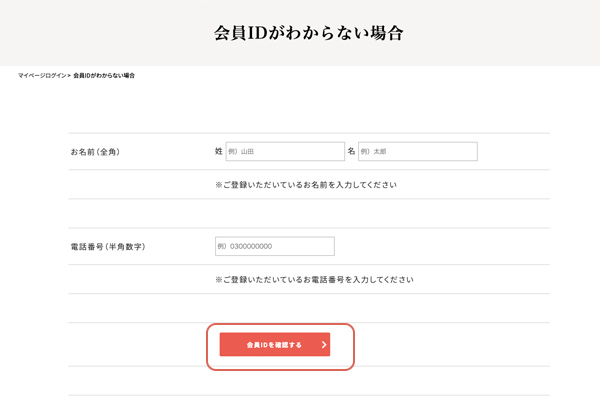The image size is (600, 400).
Task: Open the マイページログイン breadcrumb link
Action: coord(41,76)
